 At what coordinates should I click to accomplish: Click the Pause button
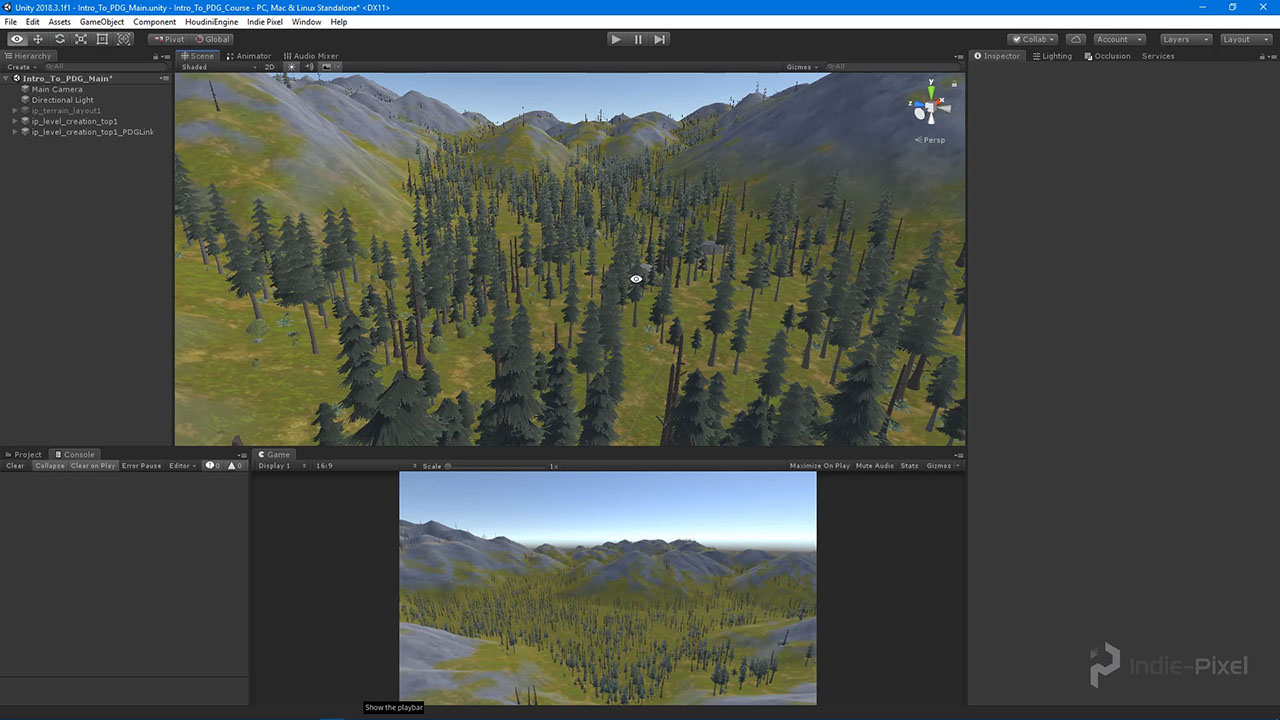[638, 39]
